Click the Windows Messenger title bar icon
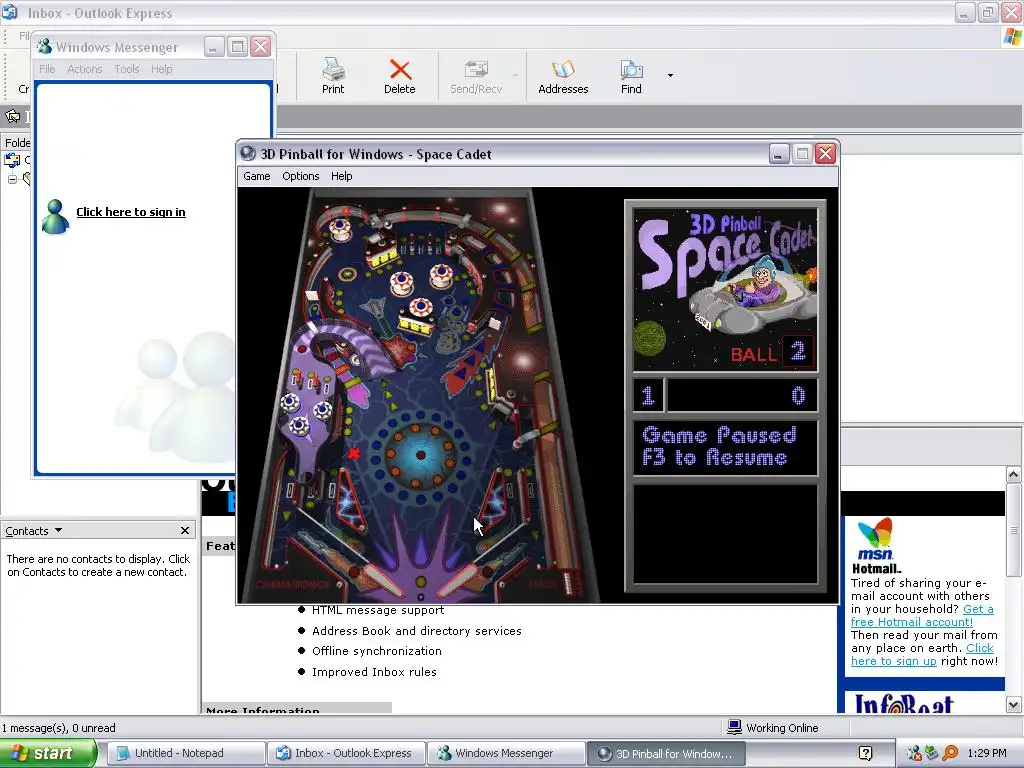The width and height of the screenshot is (1024, 768). coord(44,46)
